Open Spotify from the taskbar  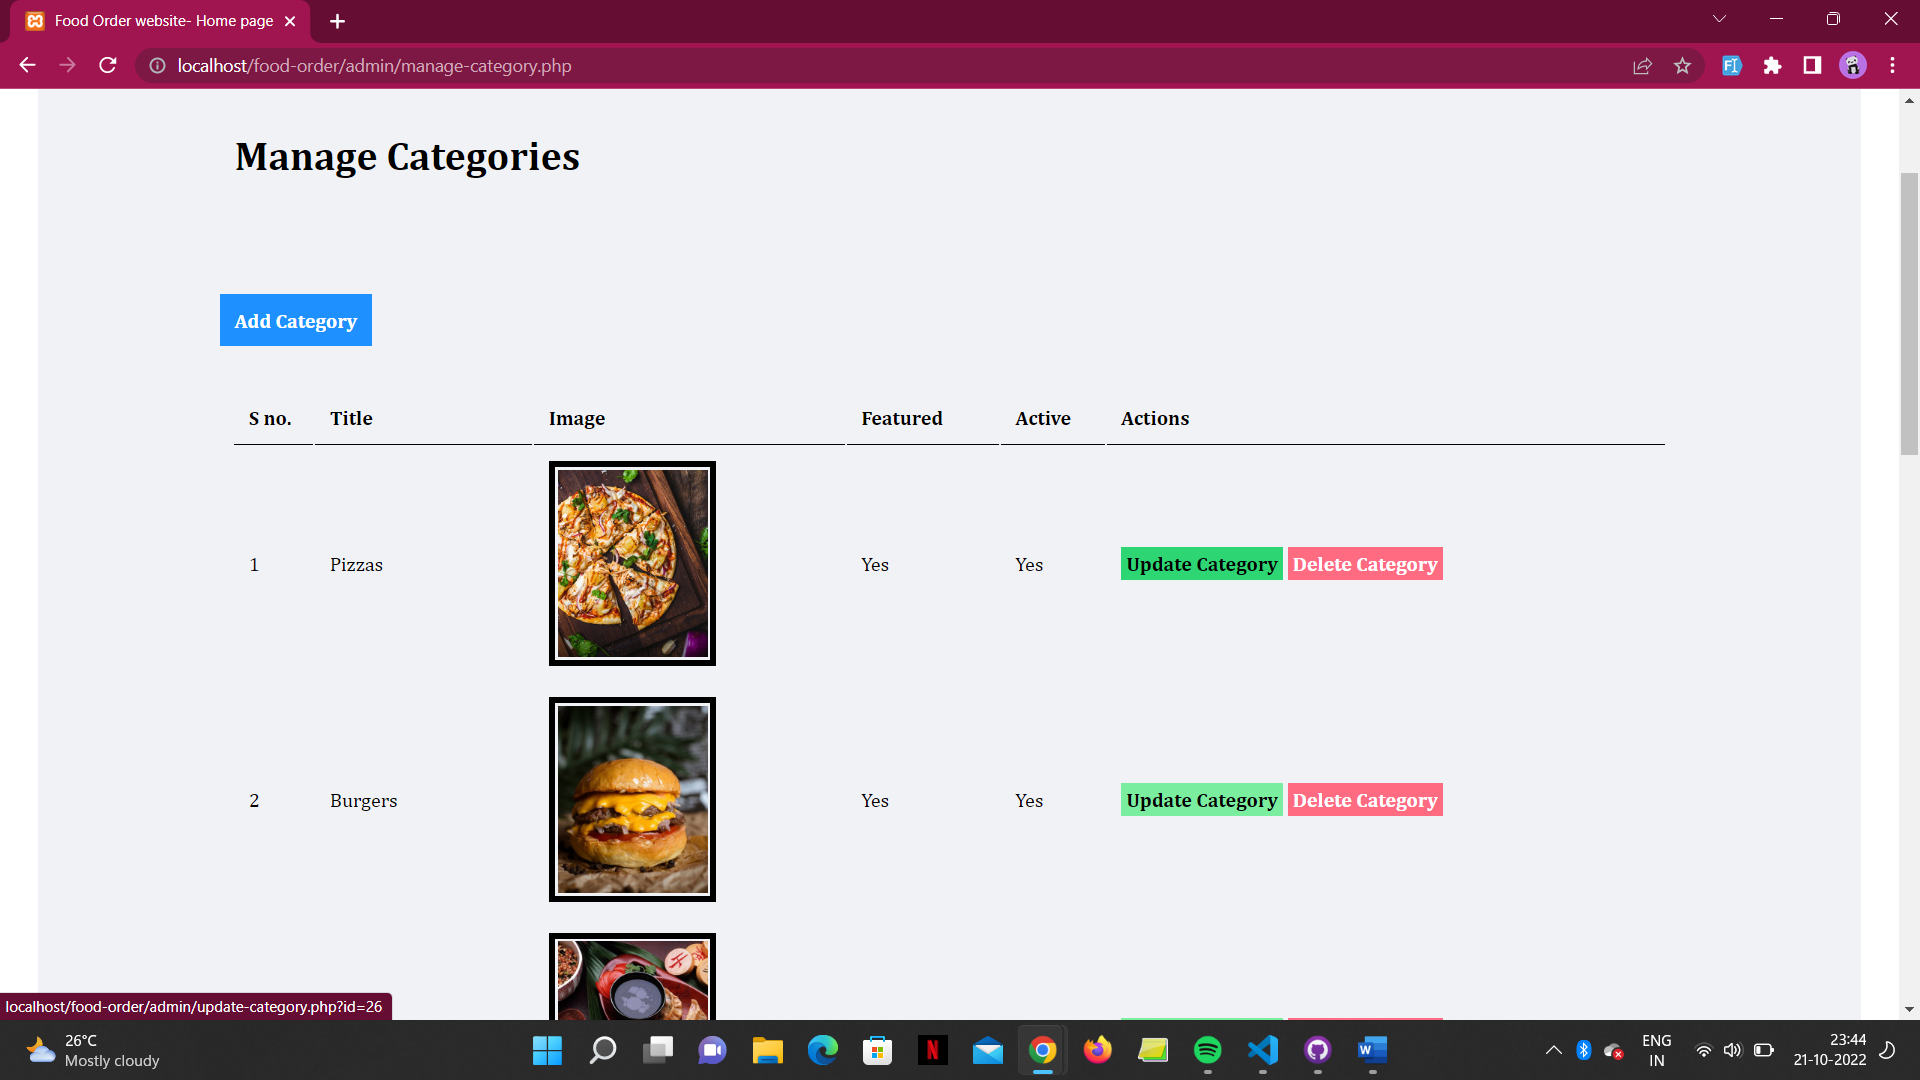coord(1207,1051)
